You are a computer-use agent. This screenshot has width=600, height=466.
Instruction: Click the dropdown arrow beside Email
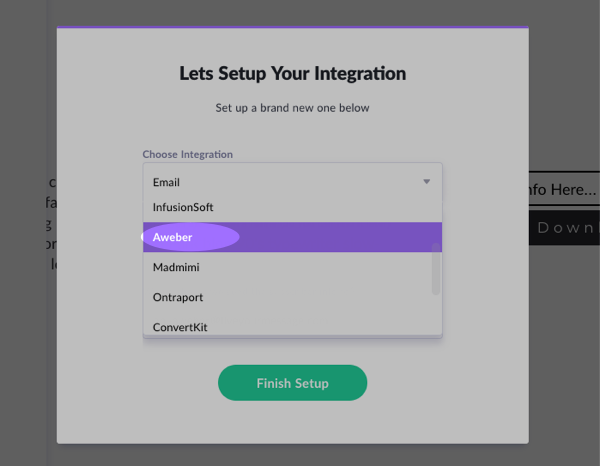point(426,182)
